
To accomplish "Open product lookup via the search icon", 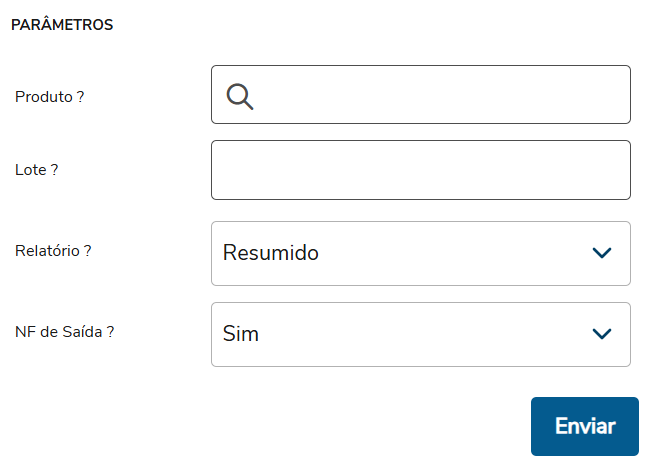I will 240,96.
